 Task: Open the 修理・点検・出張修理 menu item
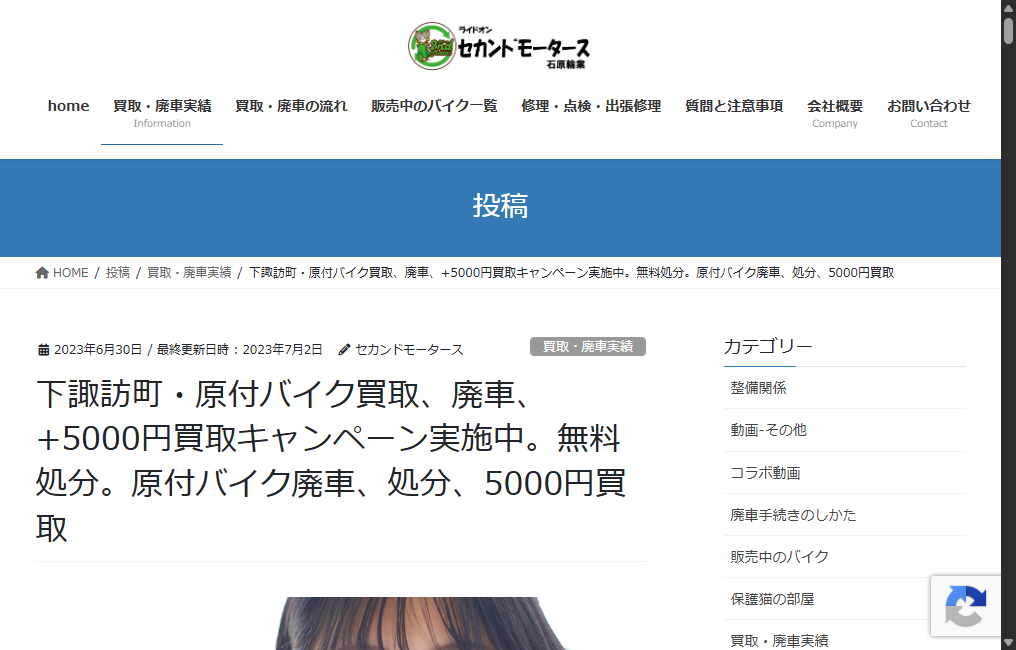591,106
